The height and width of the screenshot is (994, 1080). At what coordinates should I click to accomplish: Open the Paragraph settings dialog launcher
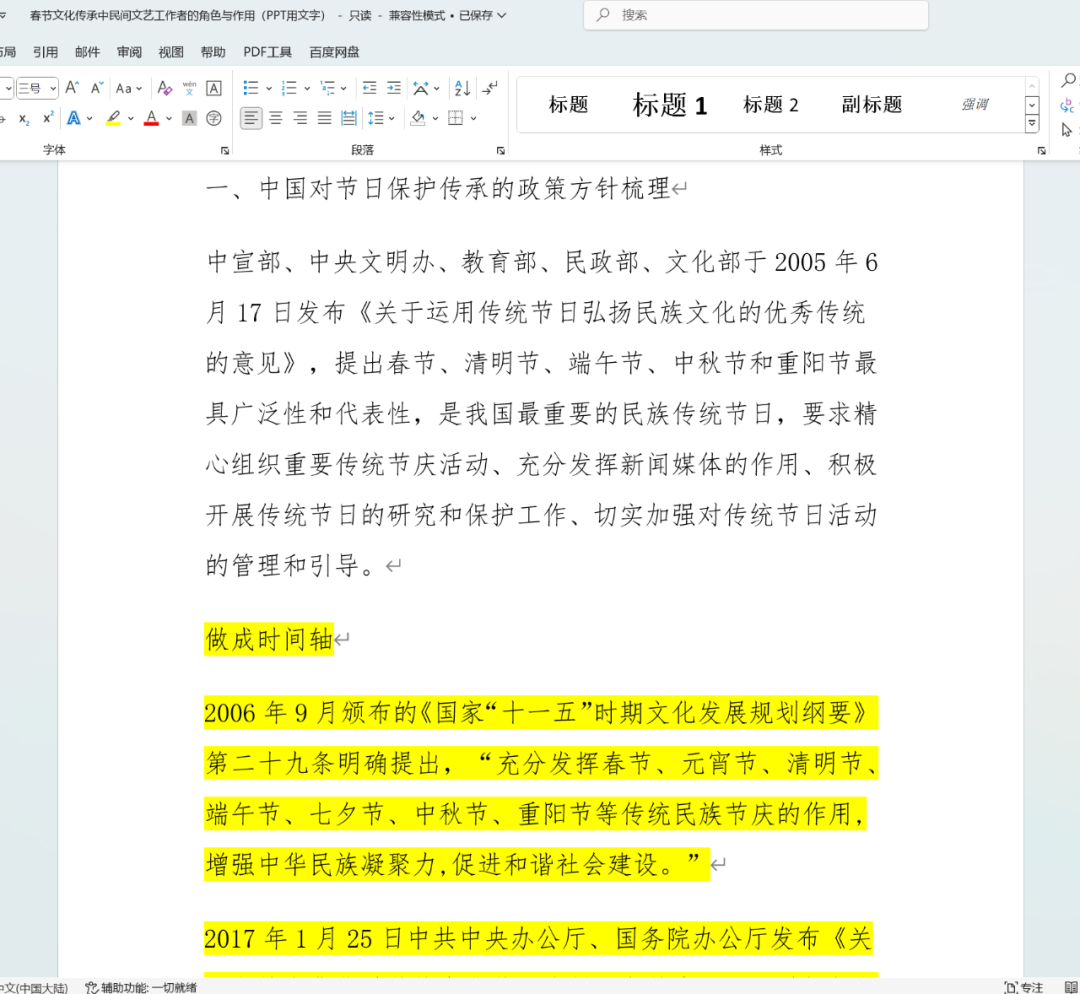501,150
